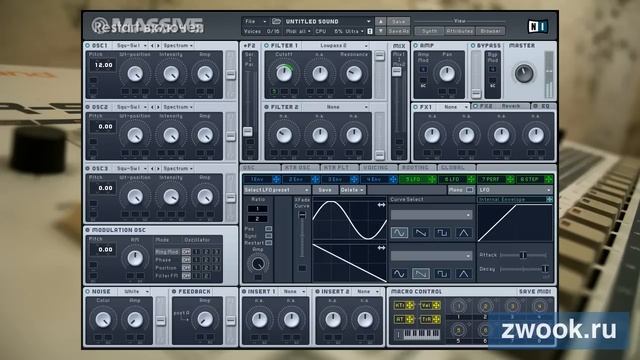
Task: Enable the Noise section power button
Action: click(x=87, y=291)
